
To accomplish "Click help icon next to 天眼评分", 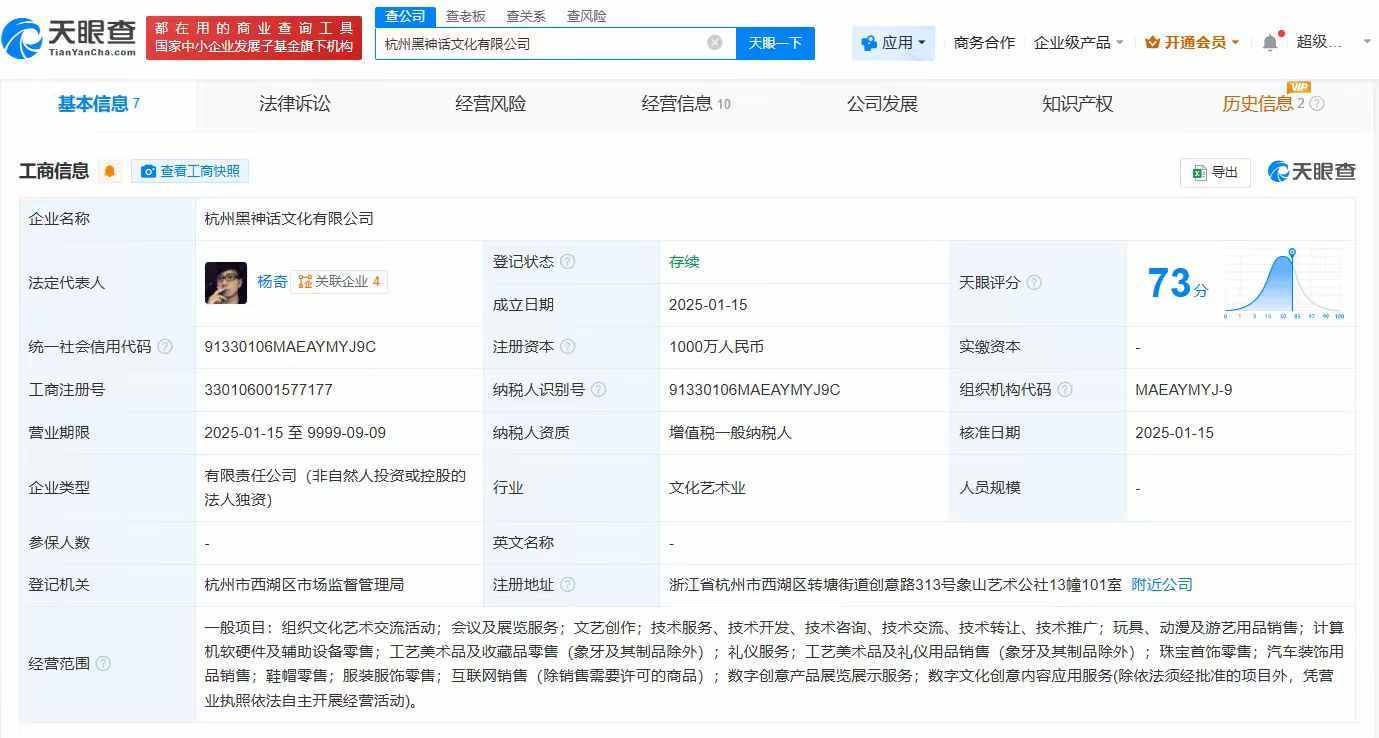I will point(1034,283).
